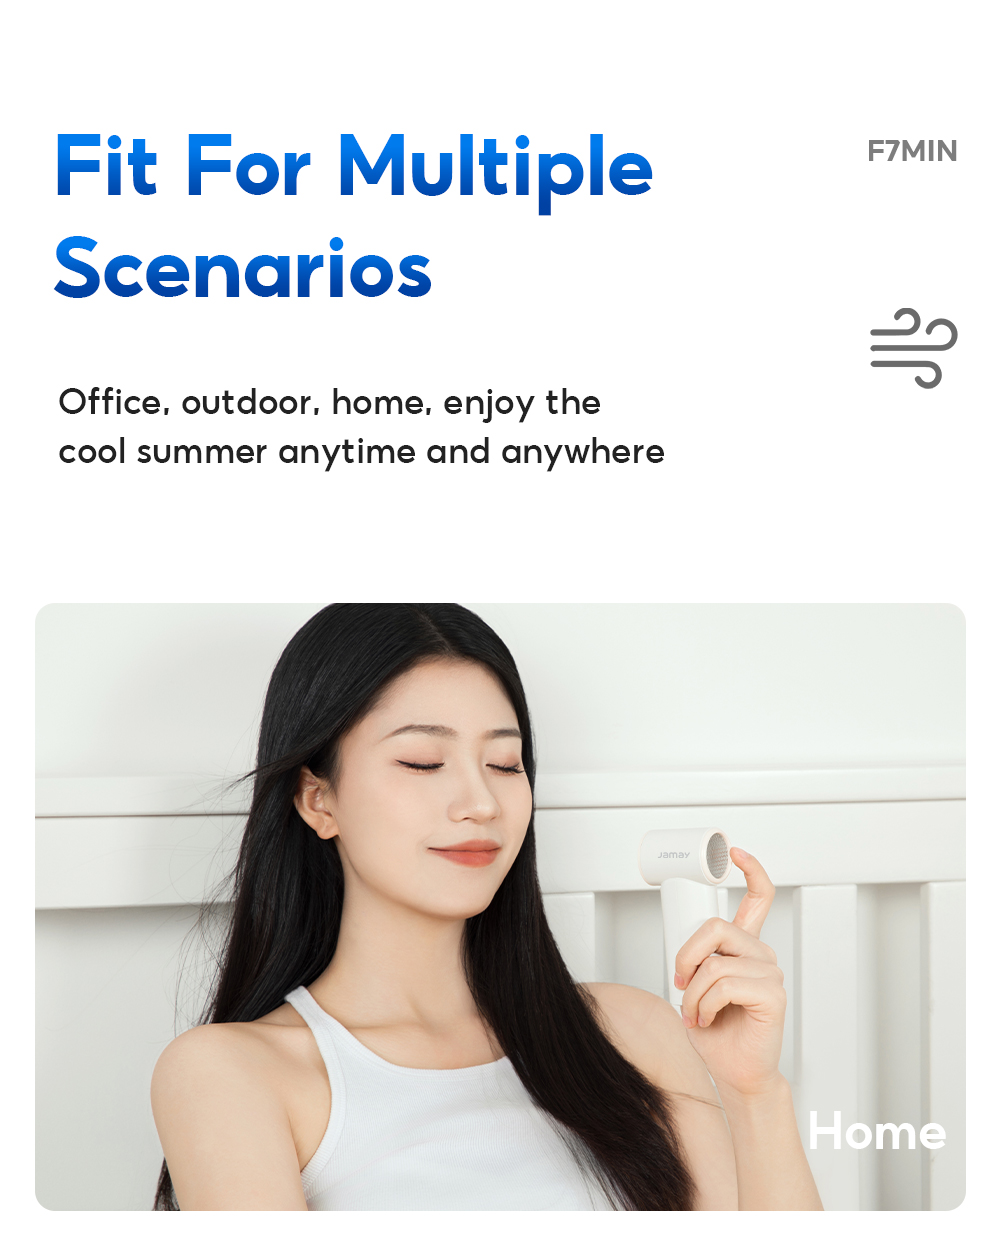Click the wind breeze icon

click(913, 347)
